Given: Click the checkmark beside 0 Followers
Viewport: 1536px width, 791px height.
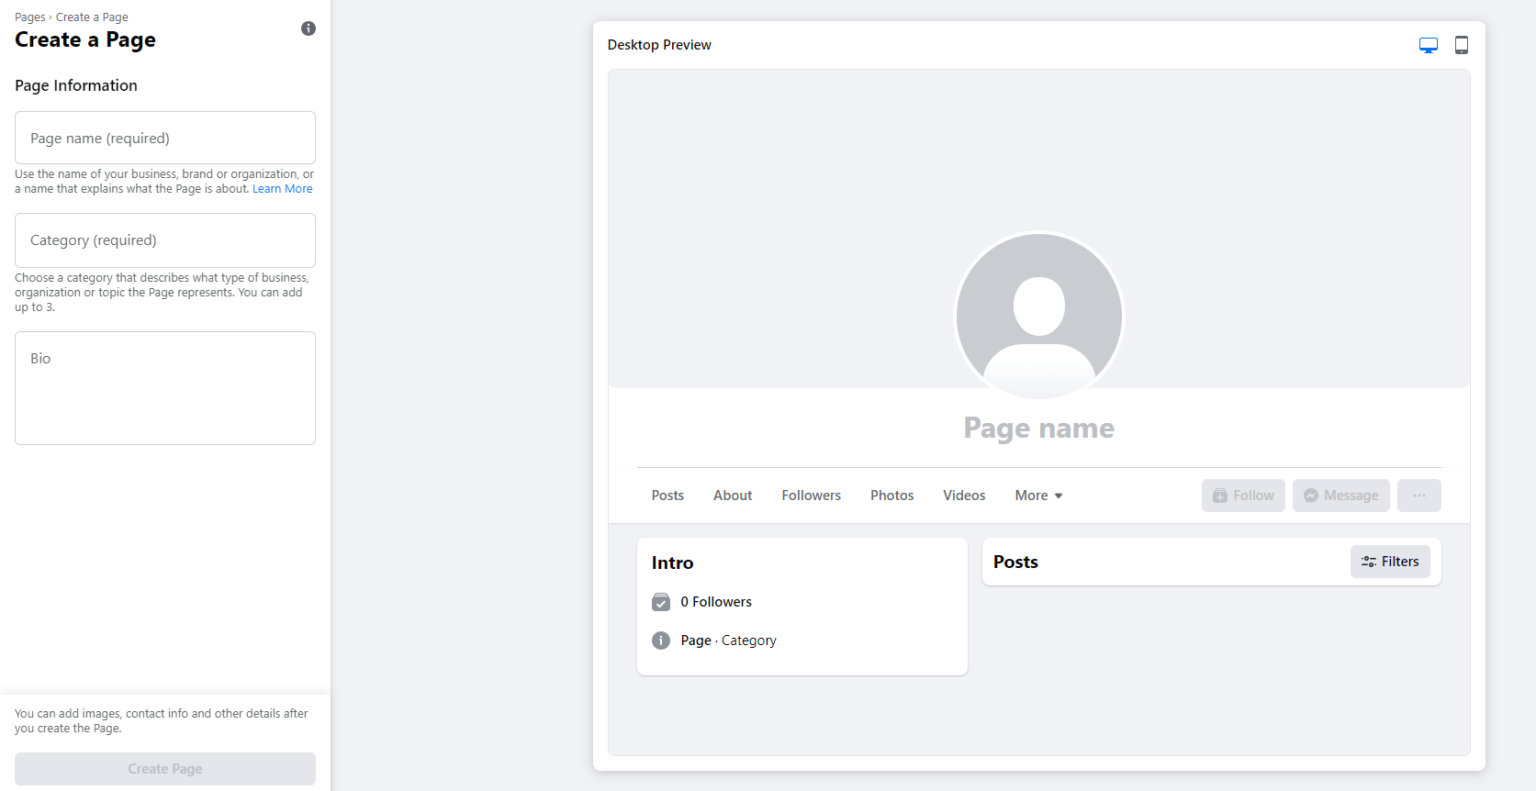Looking at the screenshot, I should [661, 602].
